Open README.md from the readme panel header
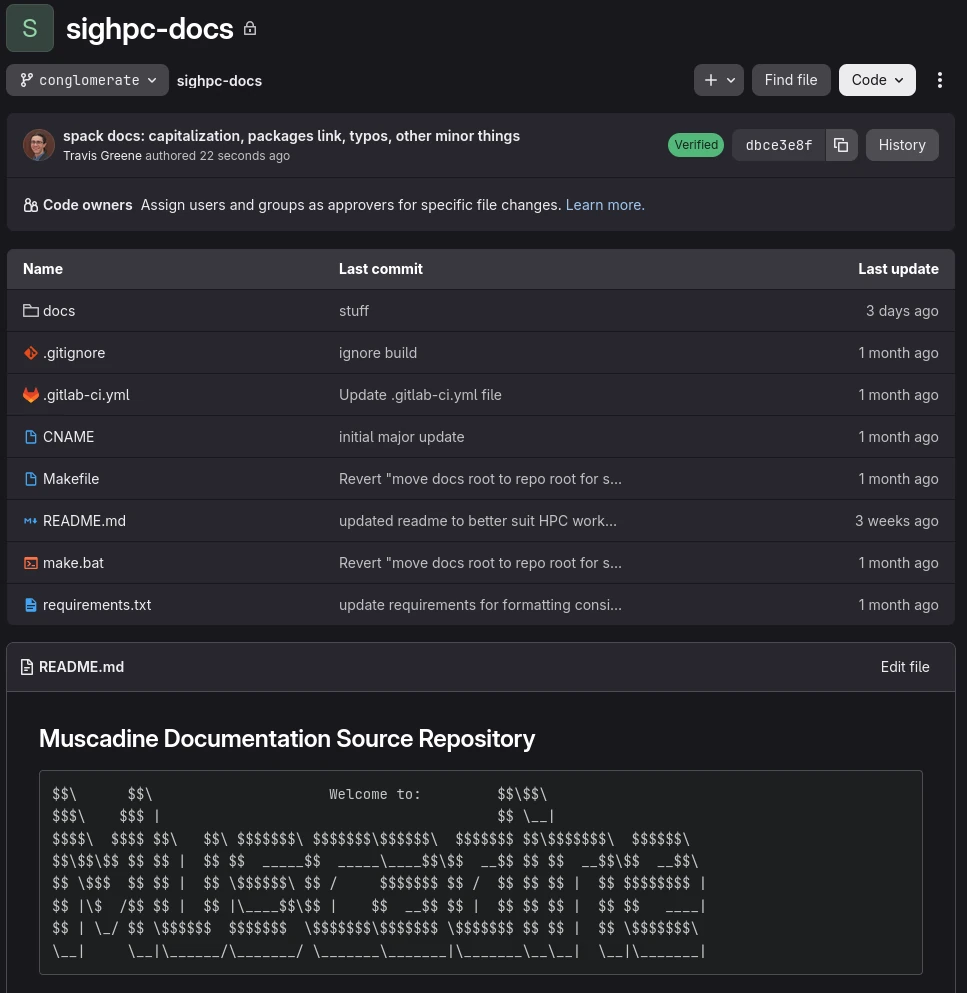Image resolution: width=967 pixels, height=993 pixels. pyautogui.click(x=81, y=667)
